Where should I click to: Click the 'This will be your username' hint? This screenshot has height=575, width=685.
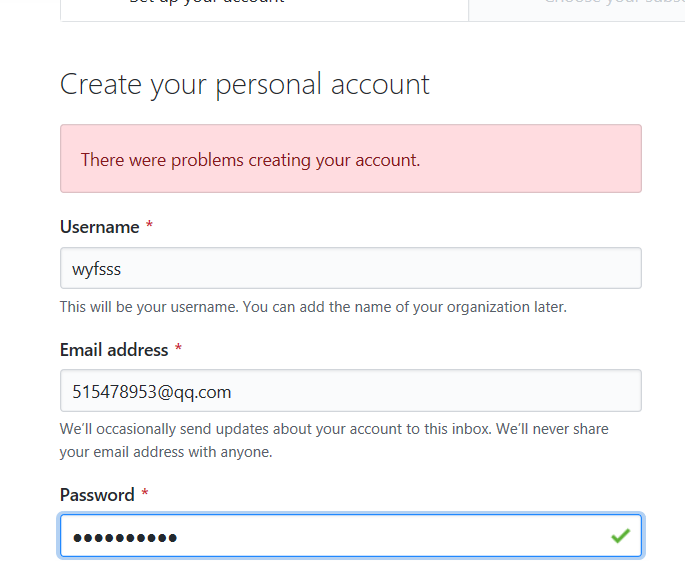(313, 307)
